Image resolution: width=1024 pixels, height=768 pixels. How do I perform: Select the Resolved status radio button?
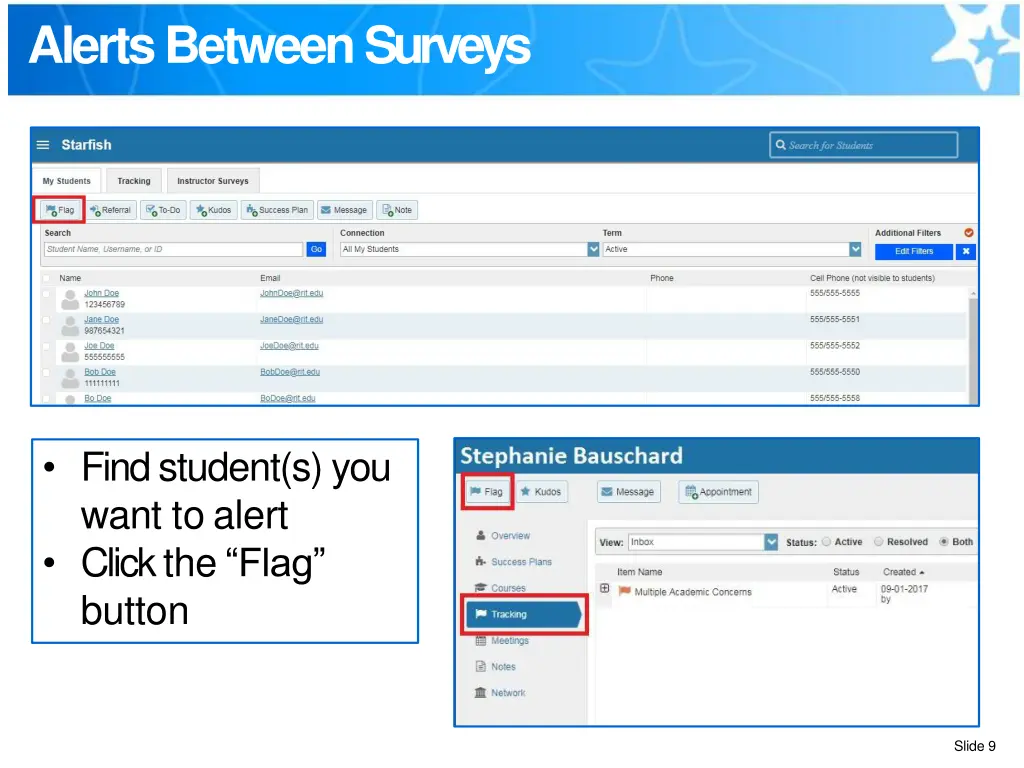click(878, 541)
